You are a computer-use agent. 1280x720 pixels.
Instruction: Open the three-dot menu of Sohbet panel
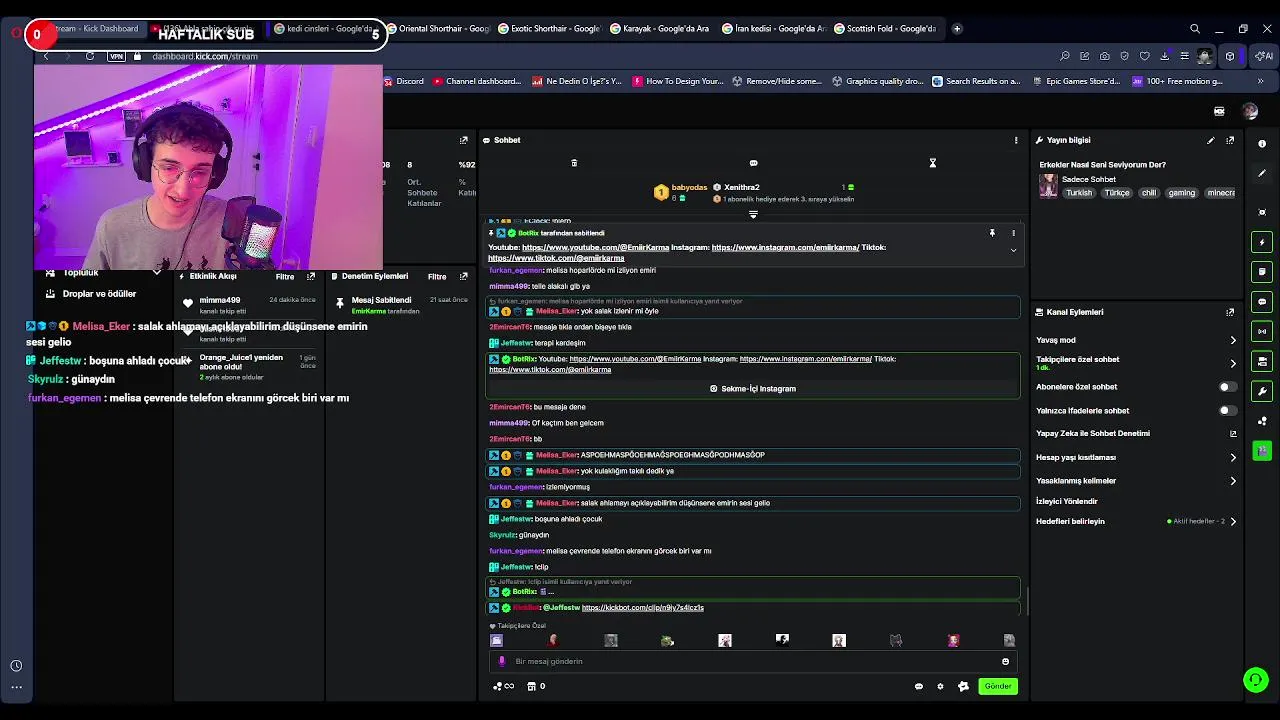(1016, 140)
